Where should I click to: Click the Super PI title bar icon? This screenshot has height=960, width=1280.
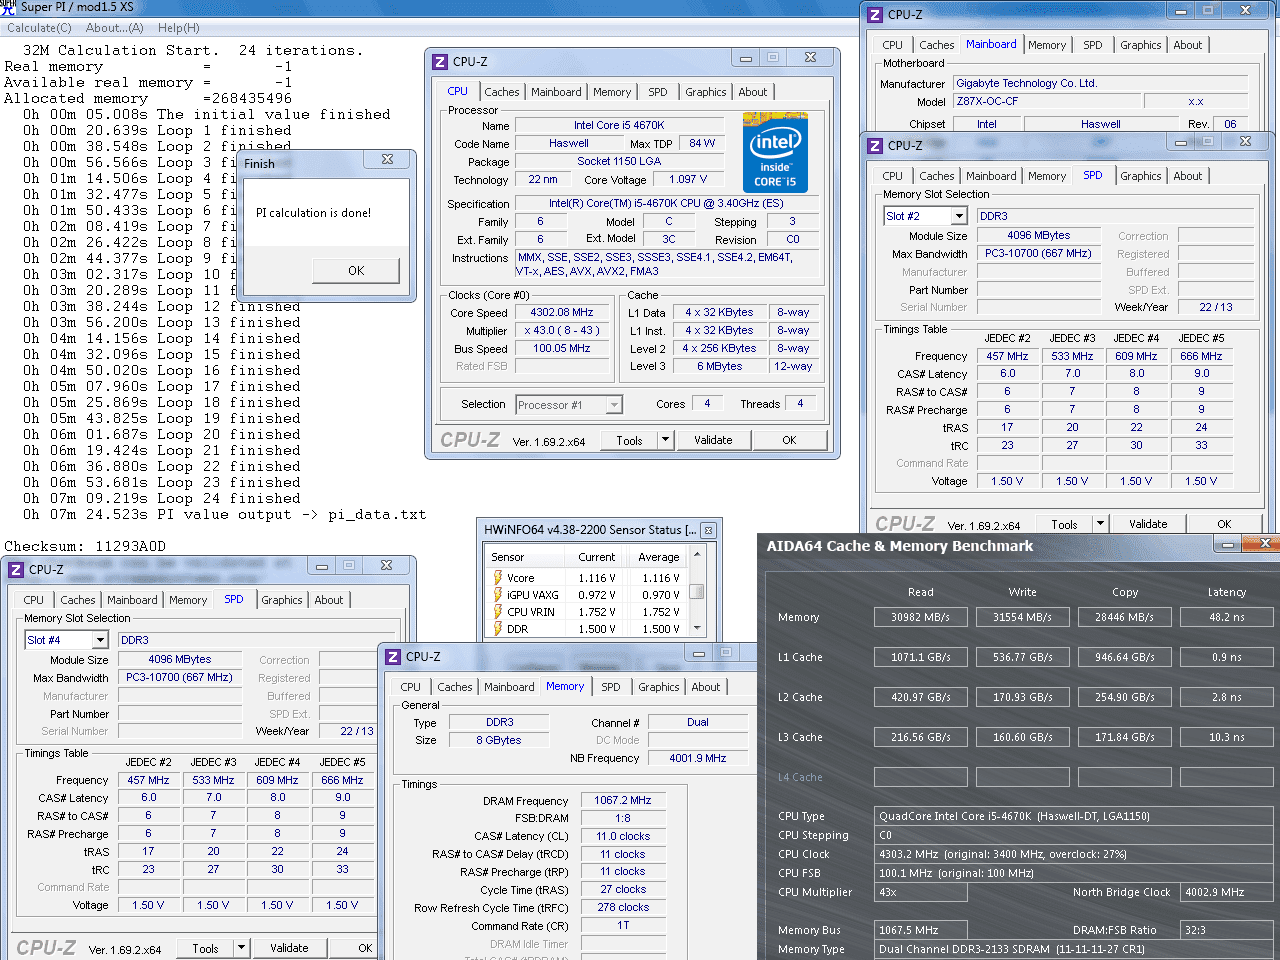(8, 7)
